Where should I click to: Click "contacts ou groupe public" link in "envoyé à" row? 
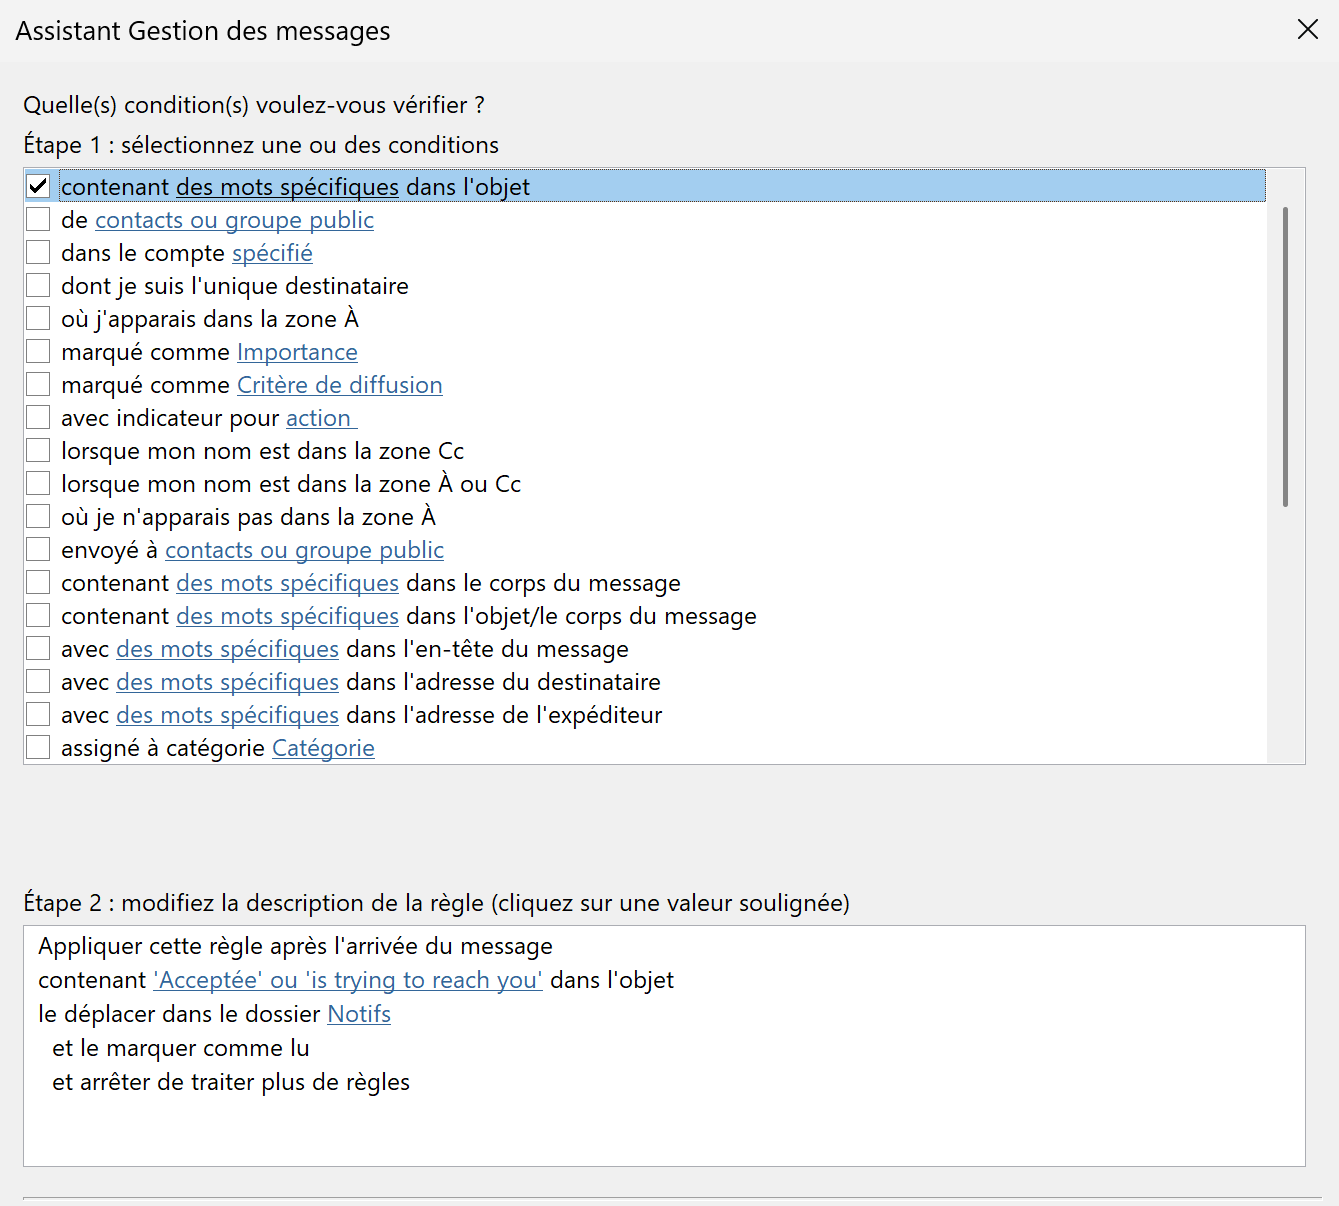(x=304, y=550)
